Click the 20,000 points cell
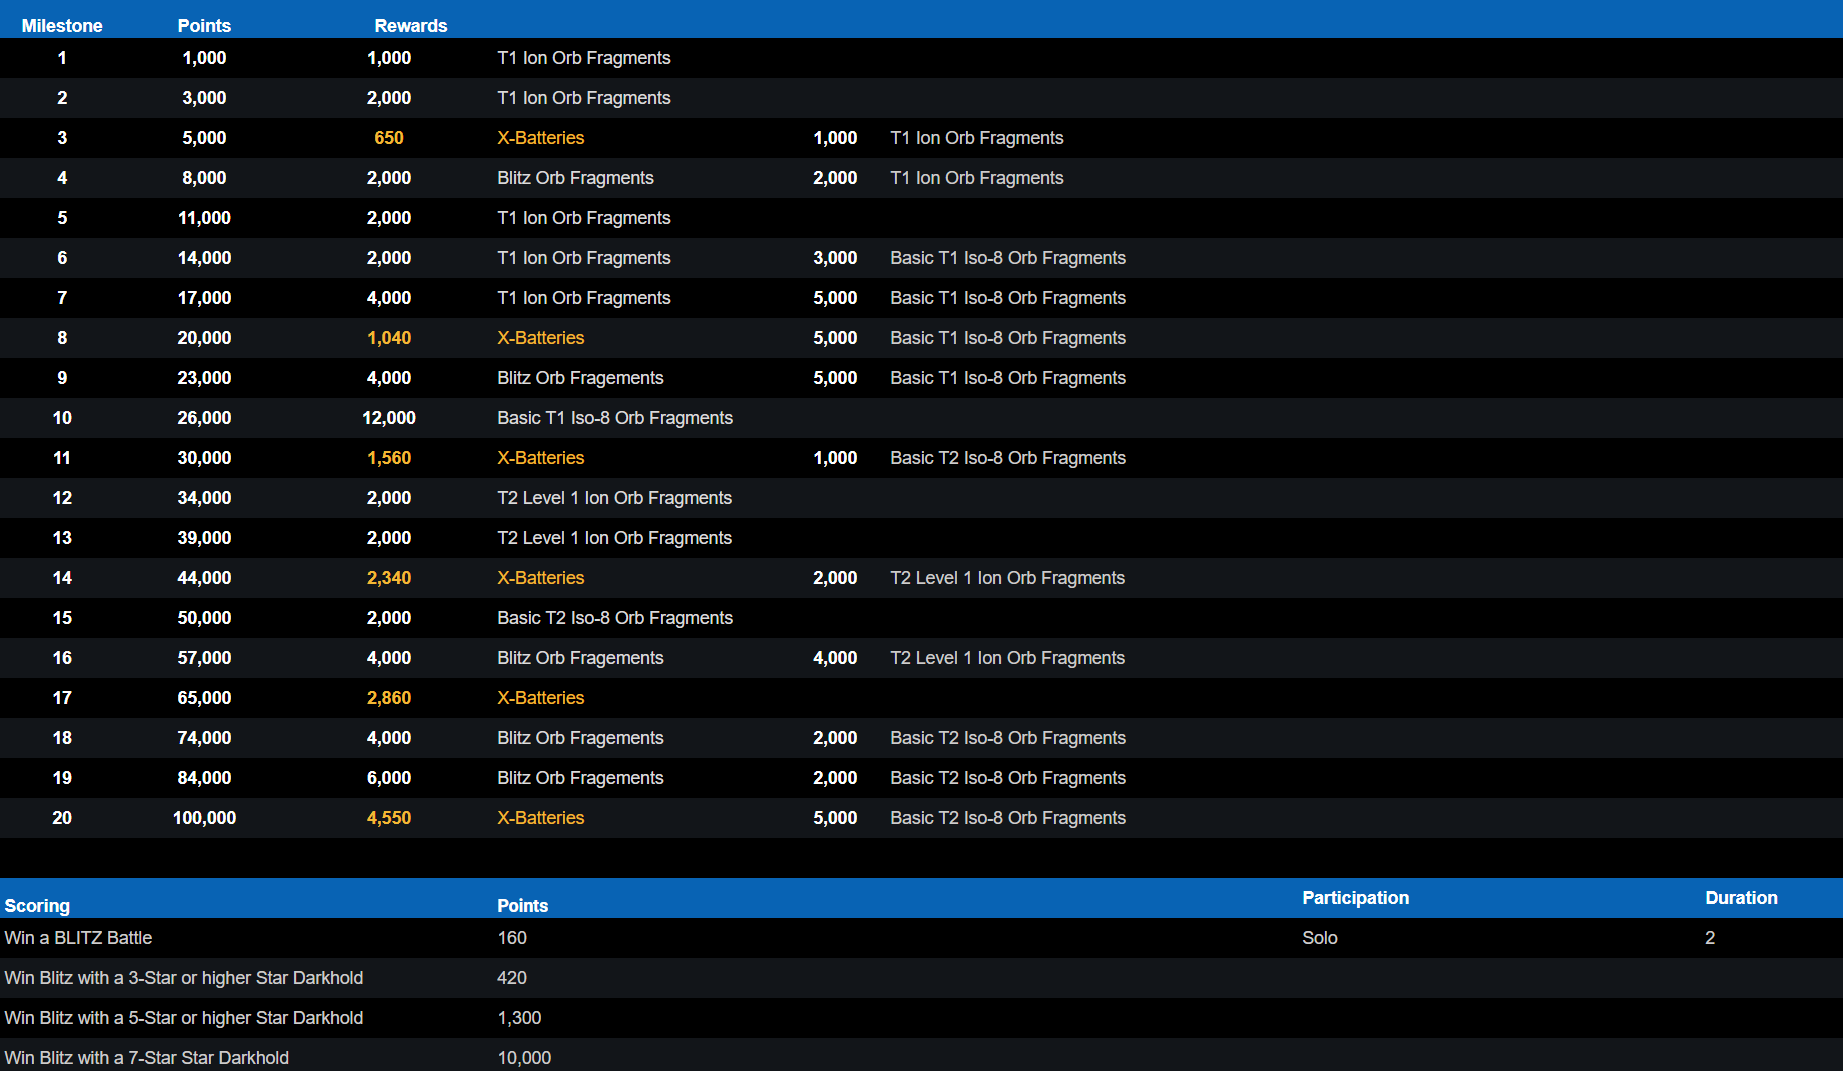Image resolution: width=1843 pixels, height=1071 pixels. click(x=204, y=338)
